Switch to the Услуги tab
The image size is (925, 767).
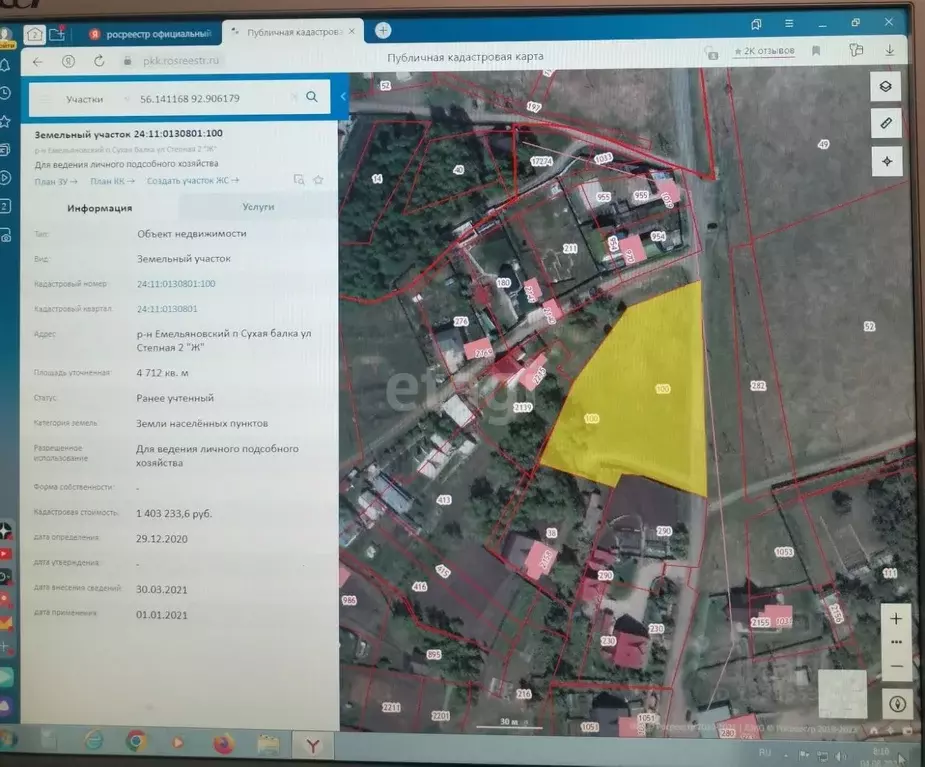tap(258, 207)
